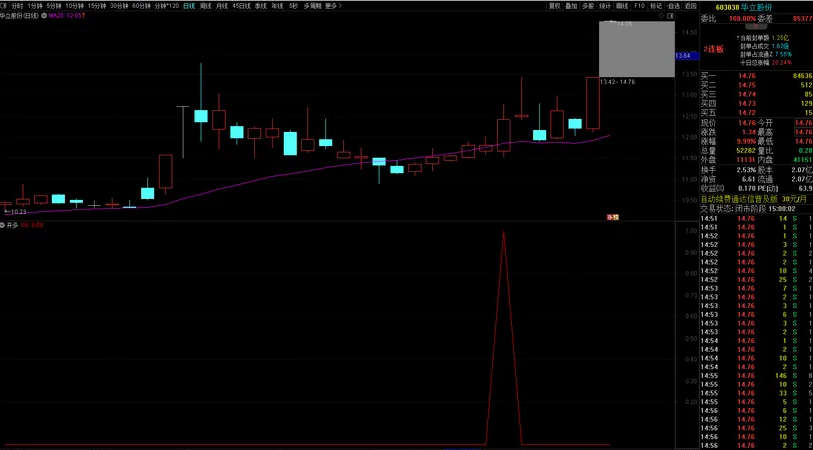This screenshot has width=813, height=450.
Task: Click the 十日总涨幅 stat line
Action: pos(765,62)
